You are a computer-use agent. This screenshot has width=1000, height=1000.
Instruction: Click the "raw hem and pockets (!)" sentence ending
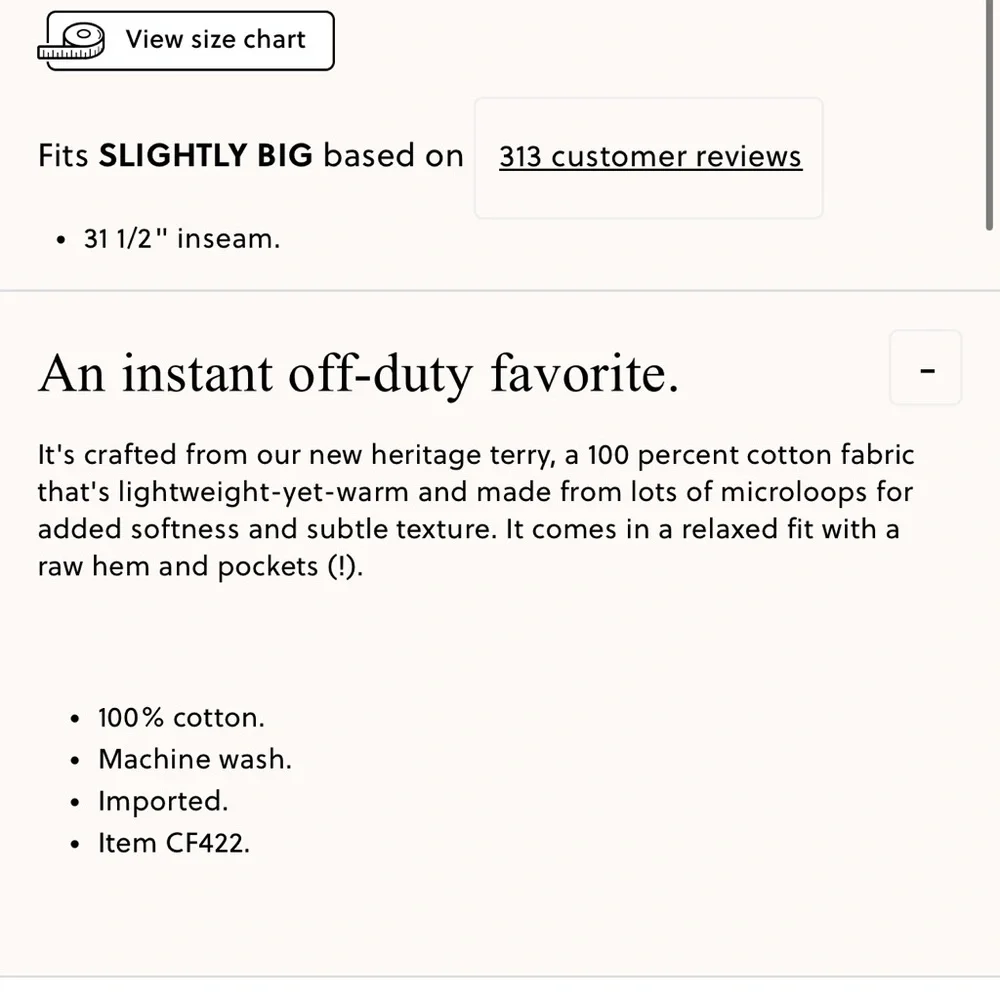coord(200,566)
